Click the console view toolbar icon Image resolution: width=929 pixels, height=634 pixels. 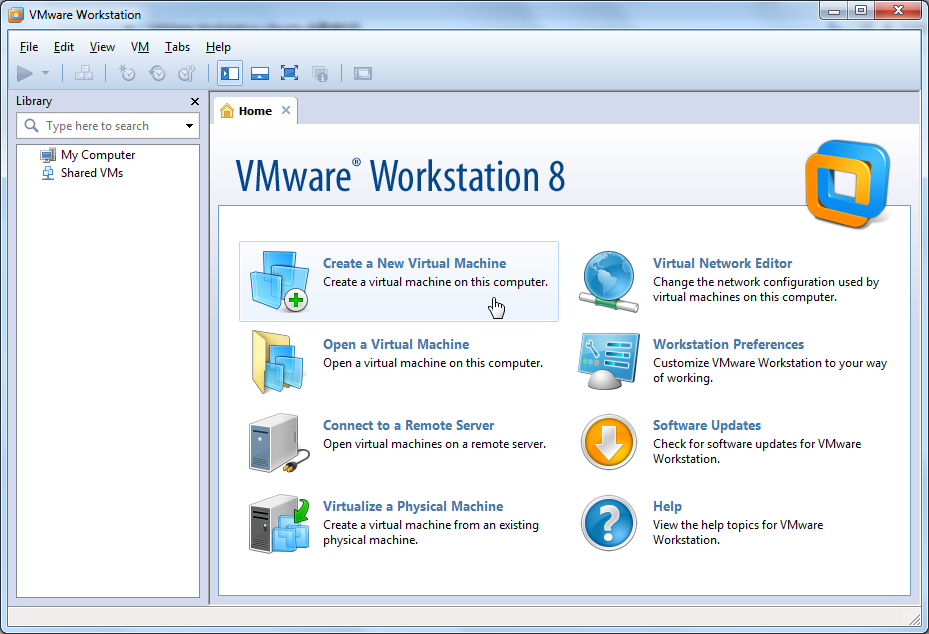point(363,73)
